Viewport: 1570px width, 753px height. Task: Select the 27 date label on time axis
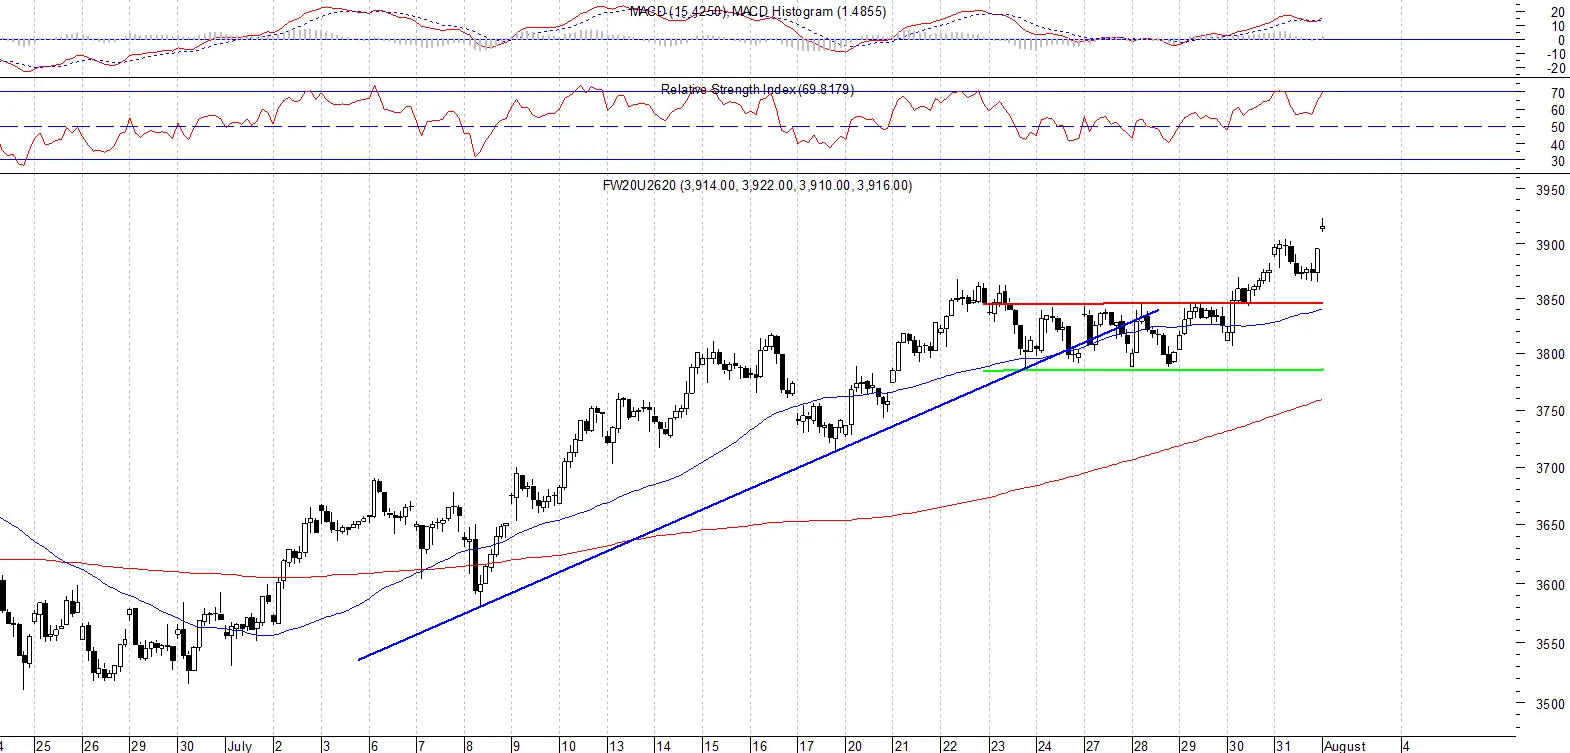pos(1092,746)
